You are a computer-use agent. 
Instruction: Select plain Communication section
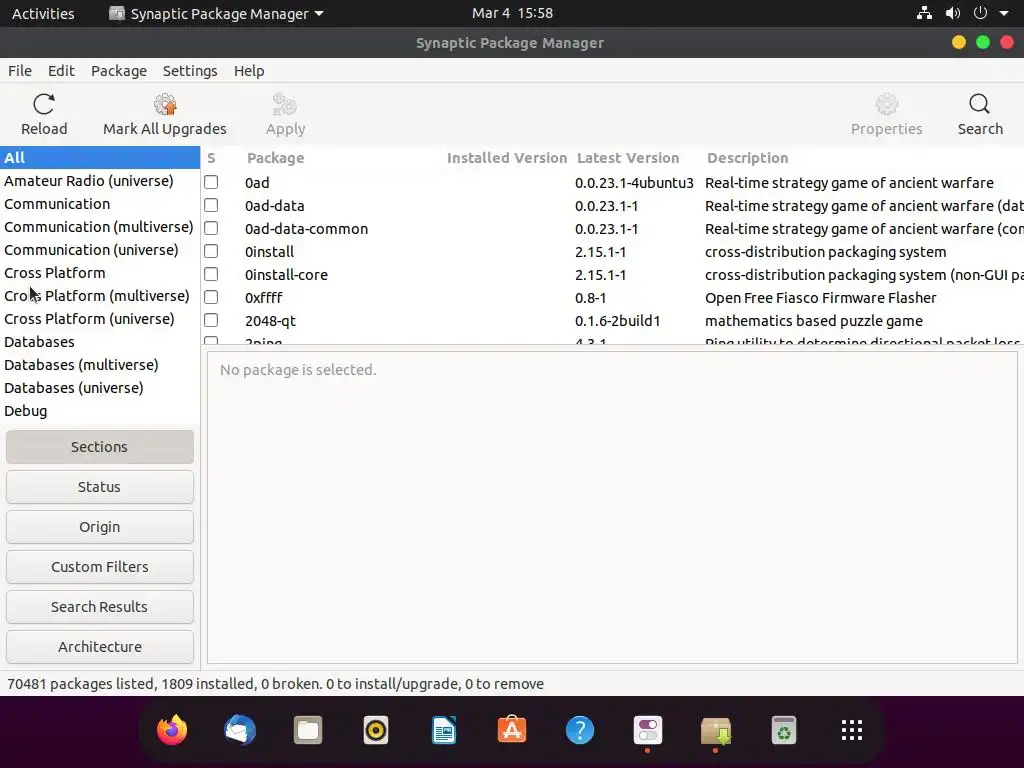100,204
